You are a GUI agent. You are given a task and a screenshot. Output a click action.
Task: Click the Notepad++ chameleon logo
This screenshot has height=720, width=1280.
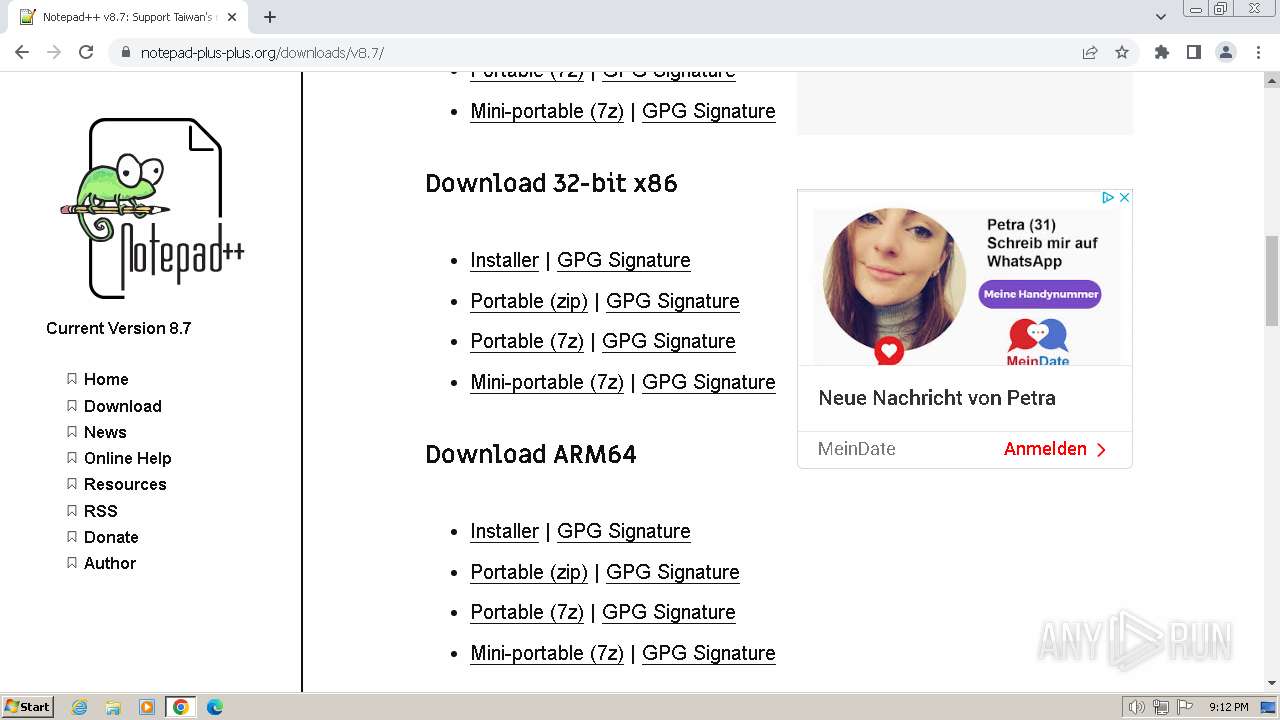[152, 208]
